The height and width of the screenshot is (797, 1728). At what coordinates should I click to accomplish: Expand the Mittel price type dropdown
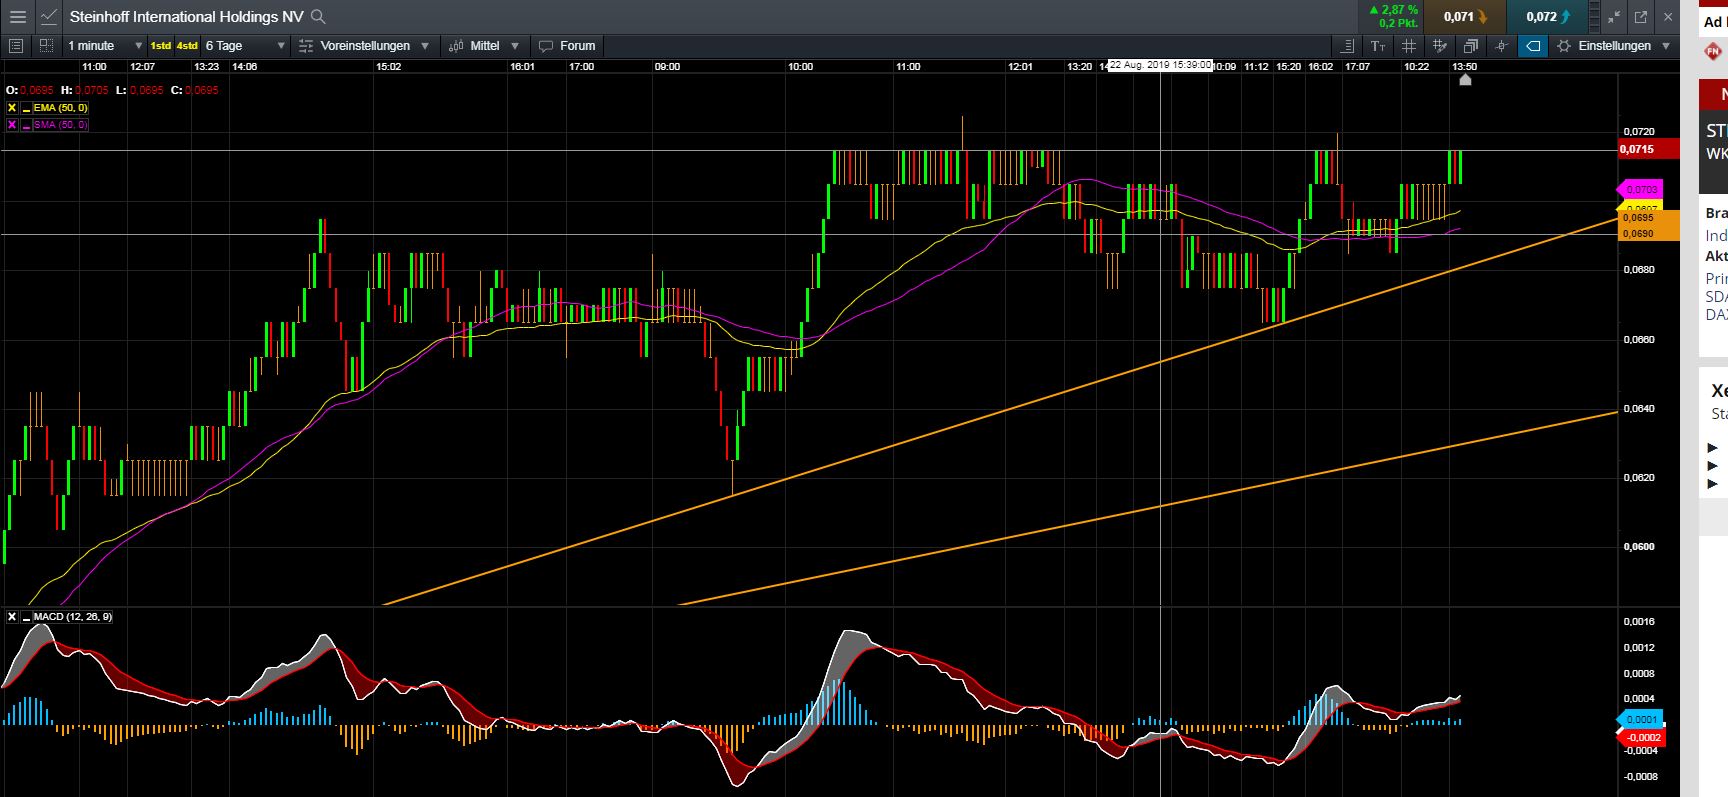(x=515, y=46)
